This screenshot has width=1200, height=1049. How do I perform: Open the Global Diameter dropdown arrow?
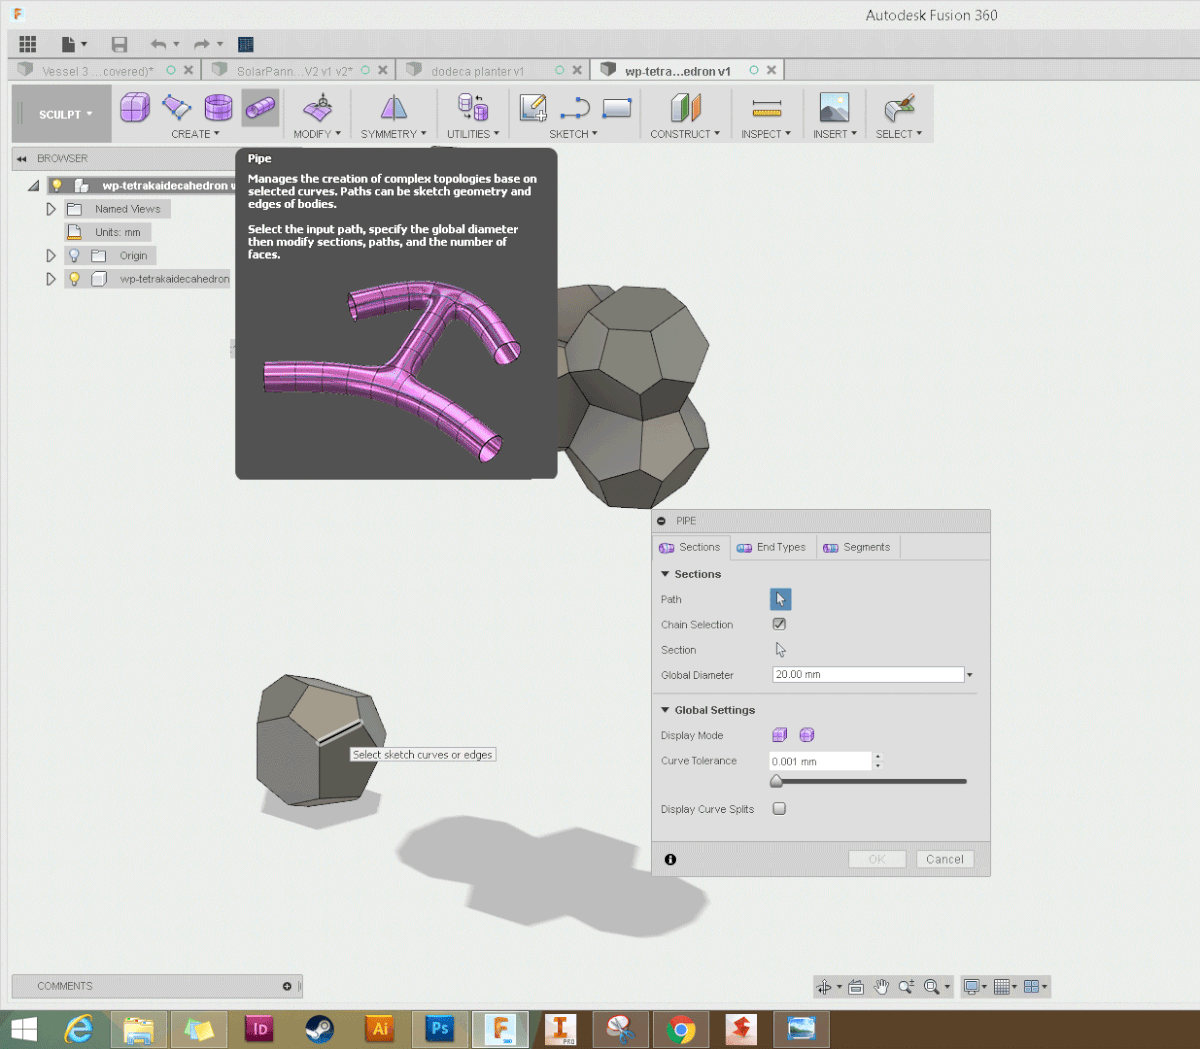[x=970, y=675]
